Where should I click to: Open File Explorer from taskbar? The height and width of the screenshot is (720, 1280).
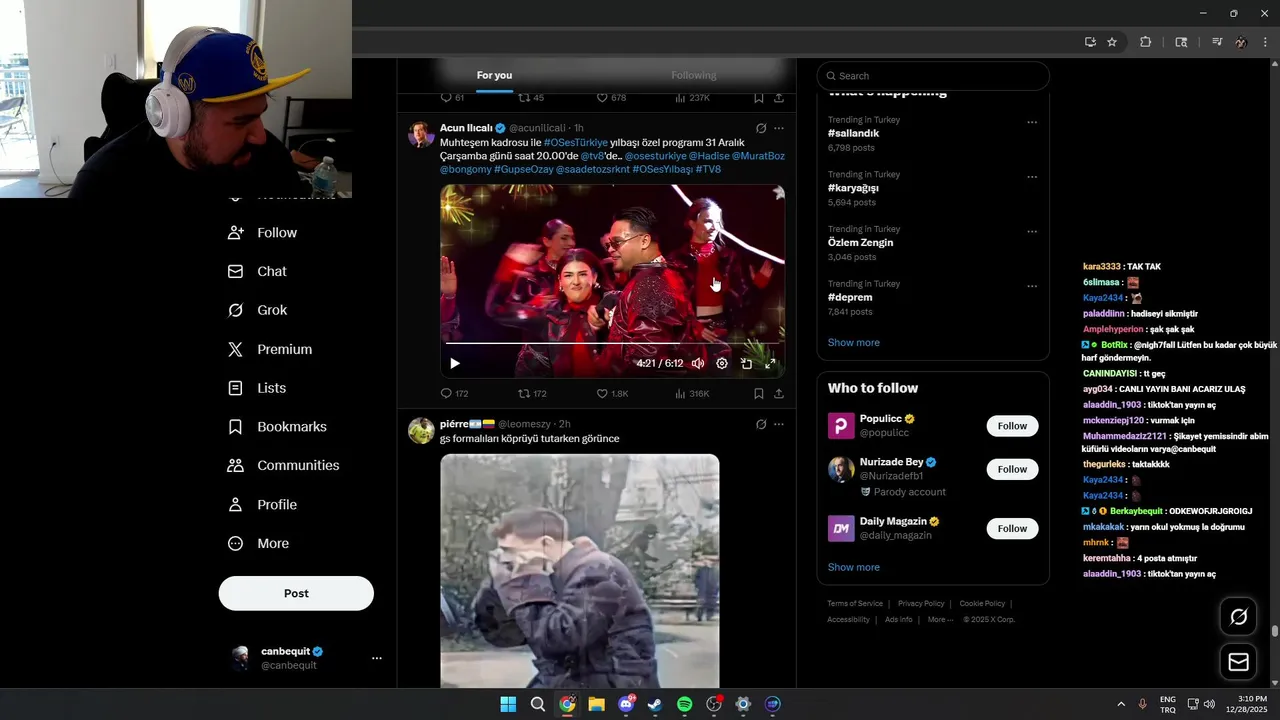point(596,704)
